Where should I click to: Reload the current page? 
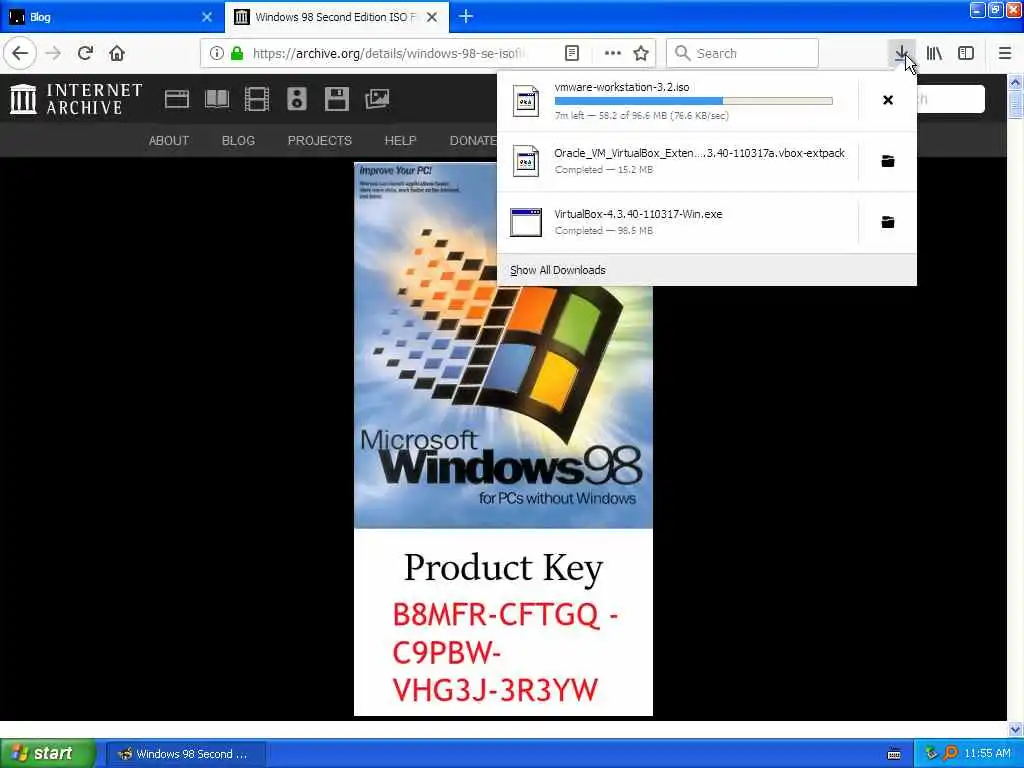[85, 53]
